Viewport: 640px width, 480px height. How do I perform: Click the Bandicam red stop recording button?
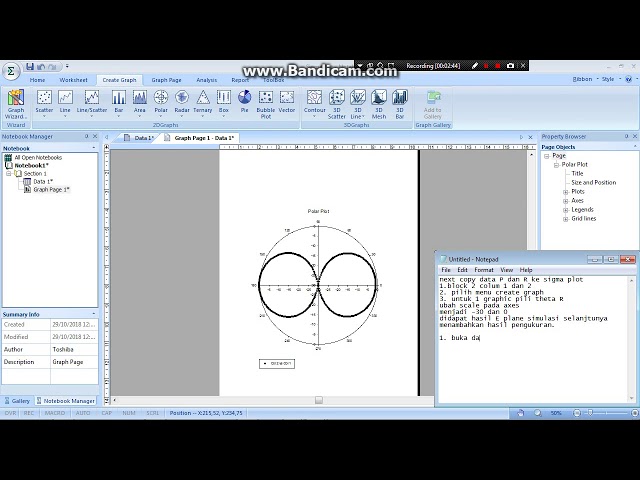(498, 66)
